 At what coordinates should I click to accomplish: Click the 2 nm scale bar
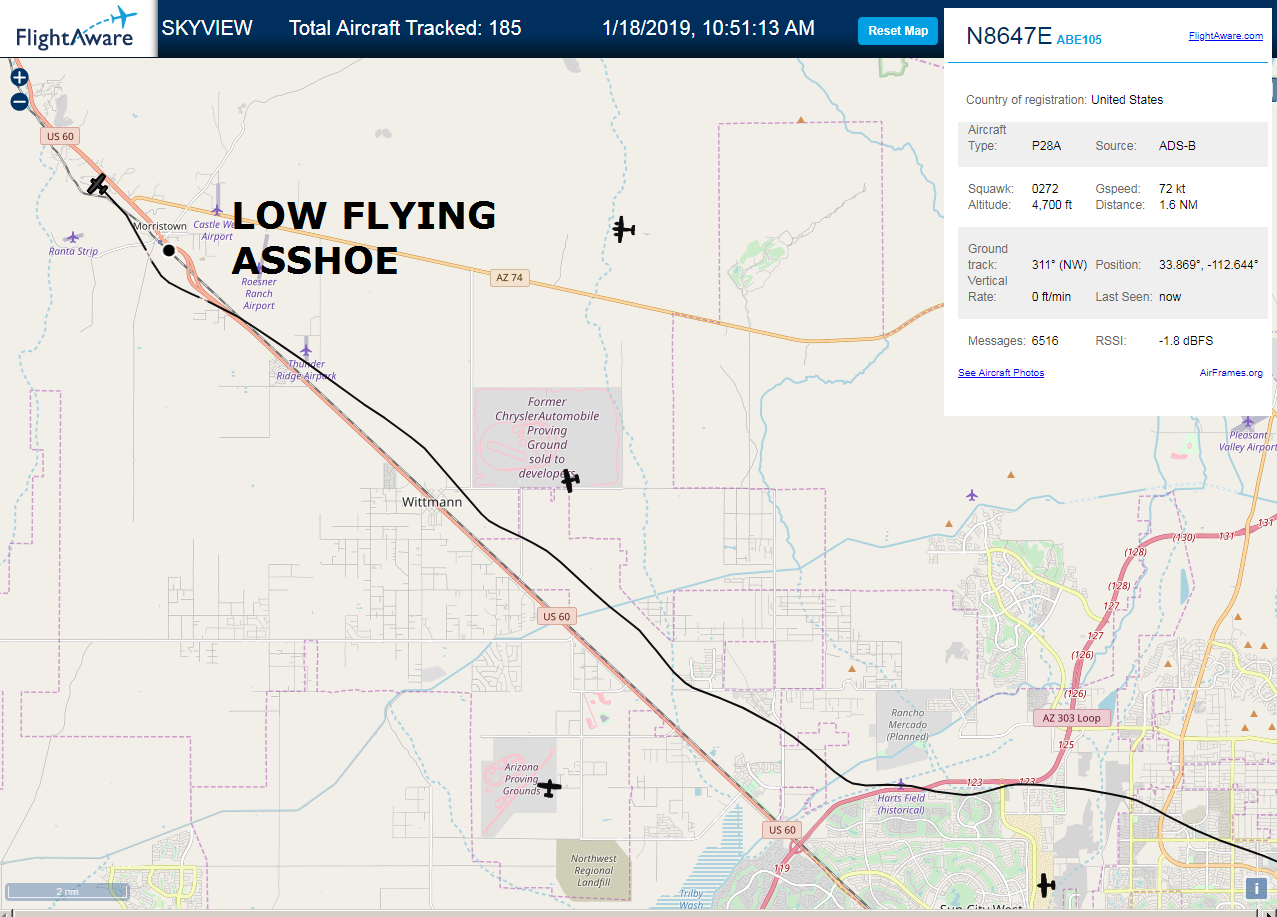point(67,891)
